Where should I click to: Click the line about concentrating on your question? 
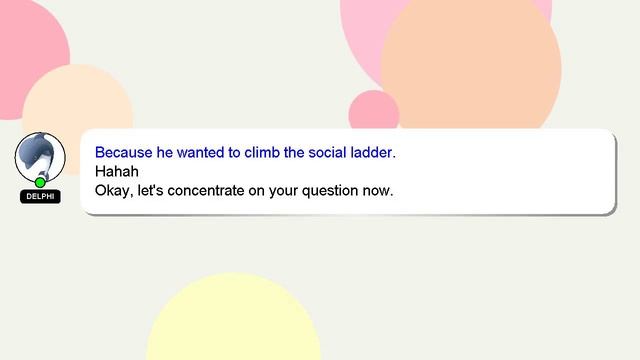point(244,191)
